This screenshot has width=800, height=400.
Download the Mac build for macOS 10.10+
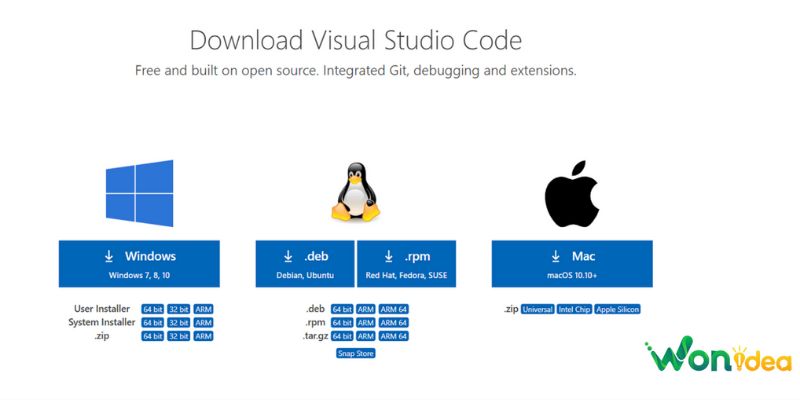[x=572, y=264]
